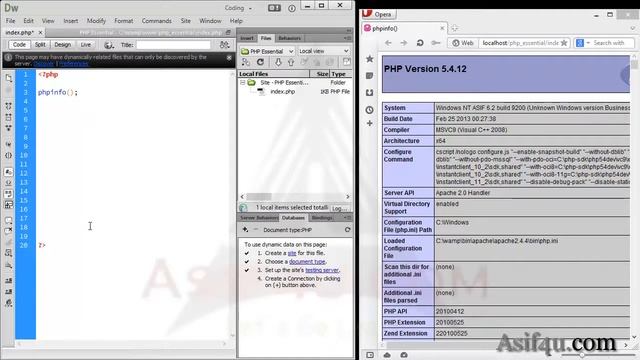Viewport: 640px width, 360px height.
Task: Click the Discover link in the info bar
Action: point(44,64)
